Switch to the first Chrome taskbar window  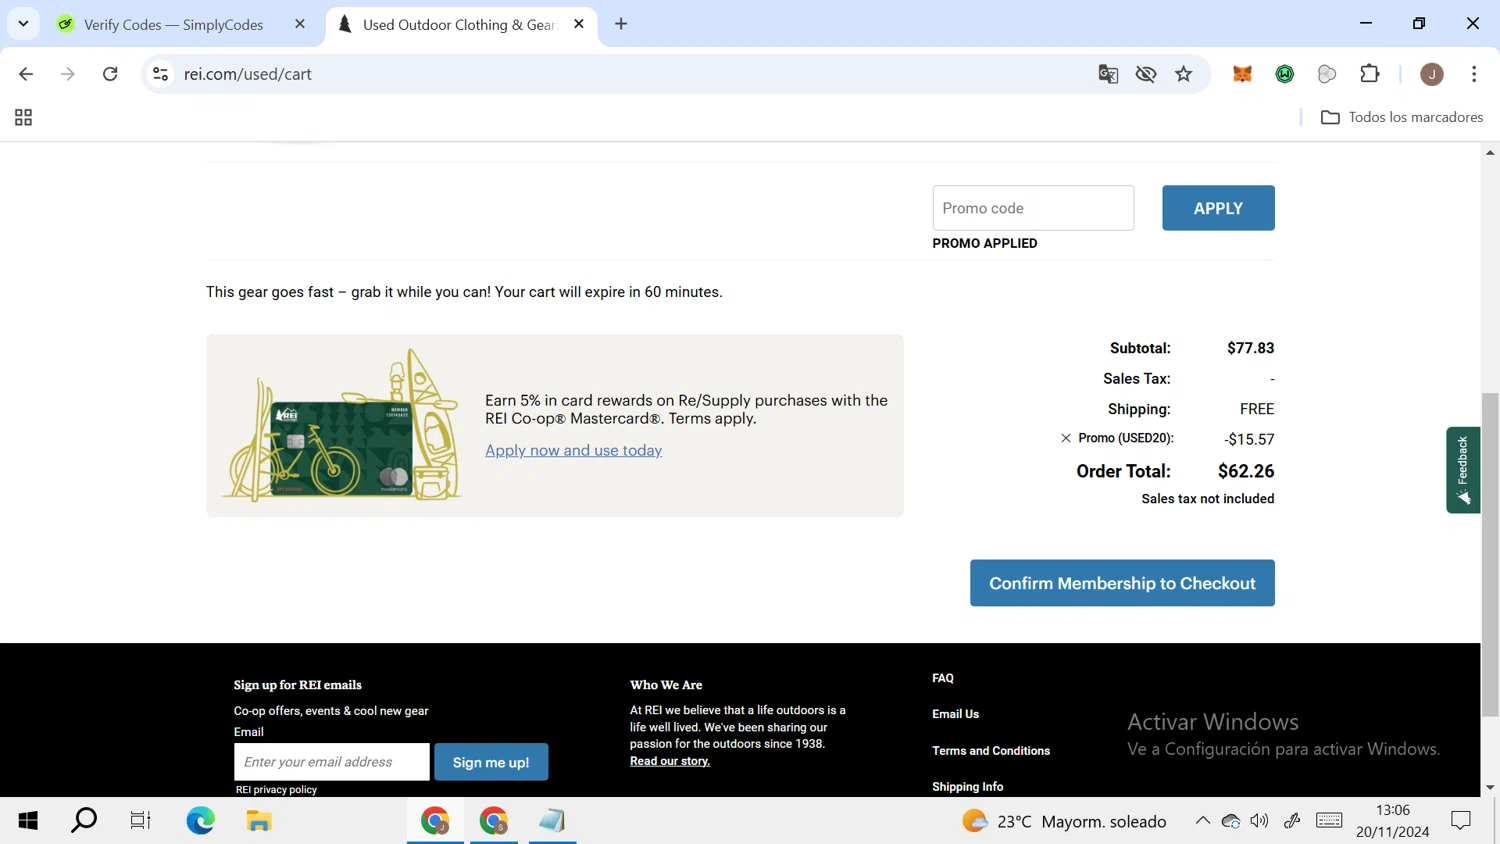pyautogui.click(x=435, y=821)
